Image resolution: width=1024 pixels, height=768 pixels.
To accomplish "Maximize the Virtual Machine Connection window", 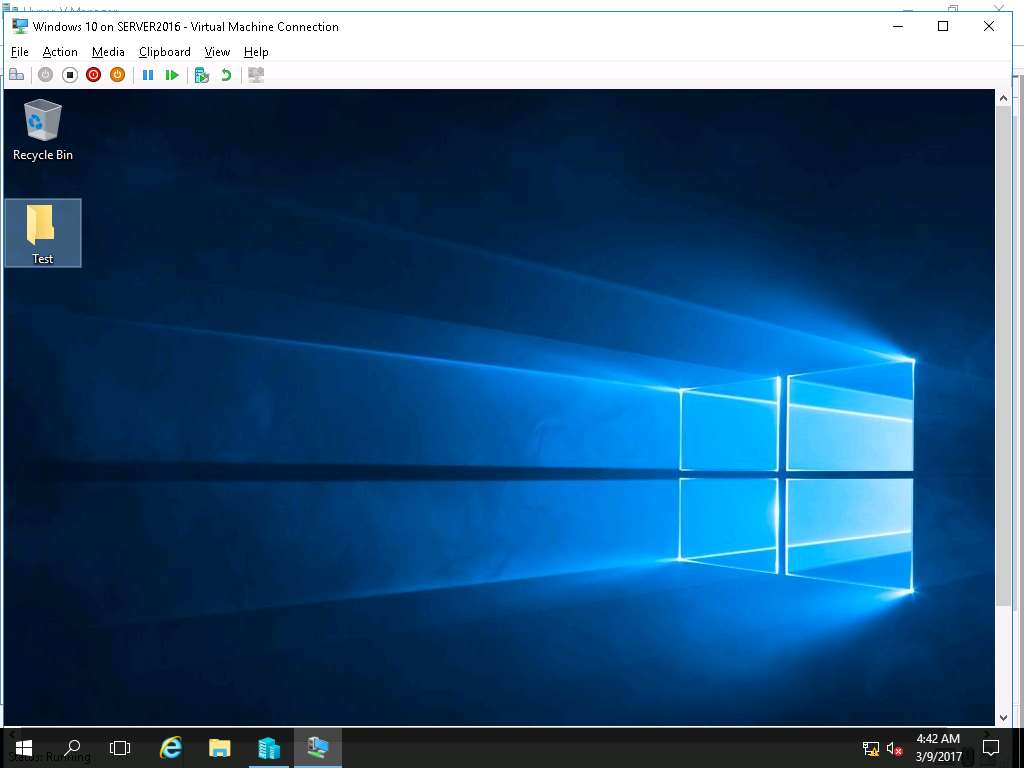I will (x=943, y=26).
